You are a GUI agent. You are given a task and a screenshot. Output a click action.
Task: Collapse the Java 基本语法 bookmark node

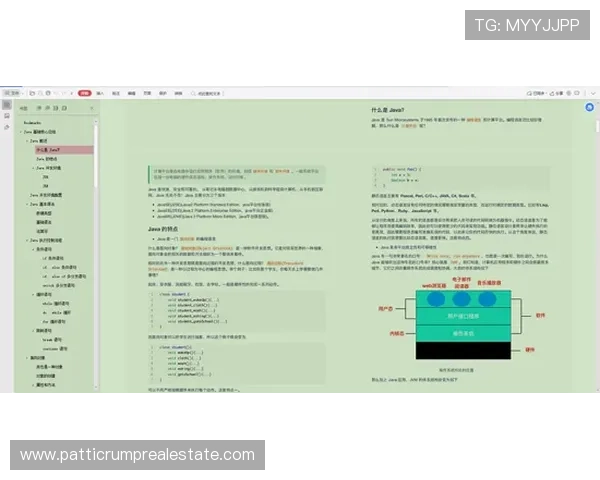point(27,204)
